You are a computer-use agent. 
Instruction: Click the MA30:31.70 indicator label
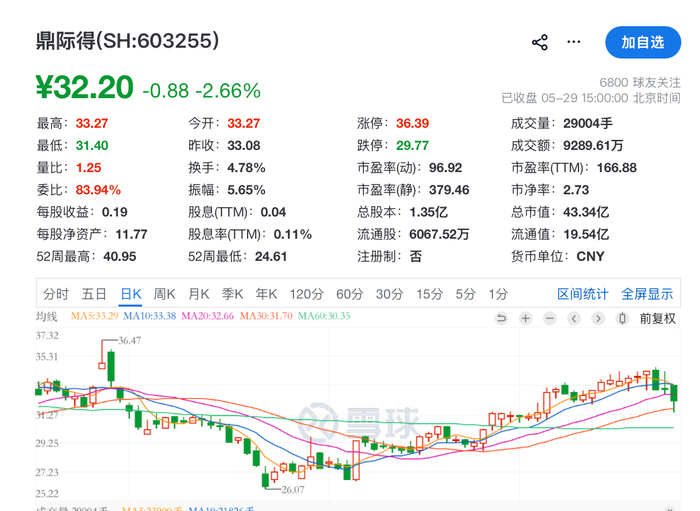coord(266,316)
